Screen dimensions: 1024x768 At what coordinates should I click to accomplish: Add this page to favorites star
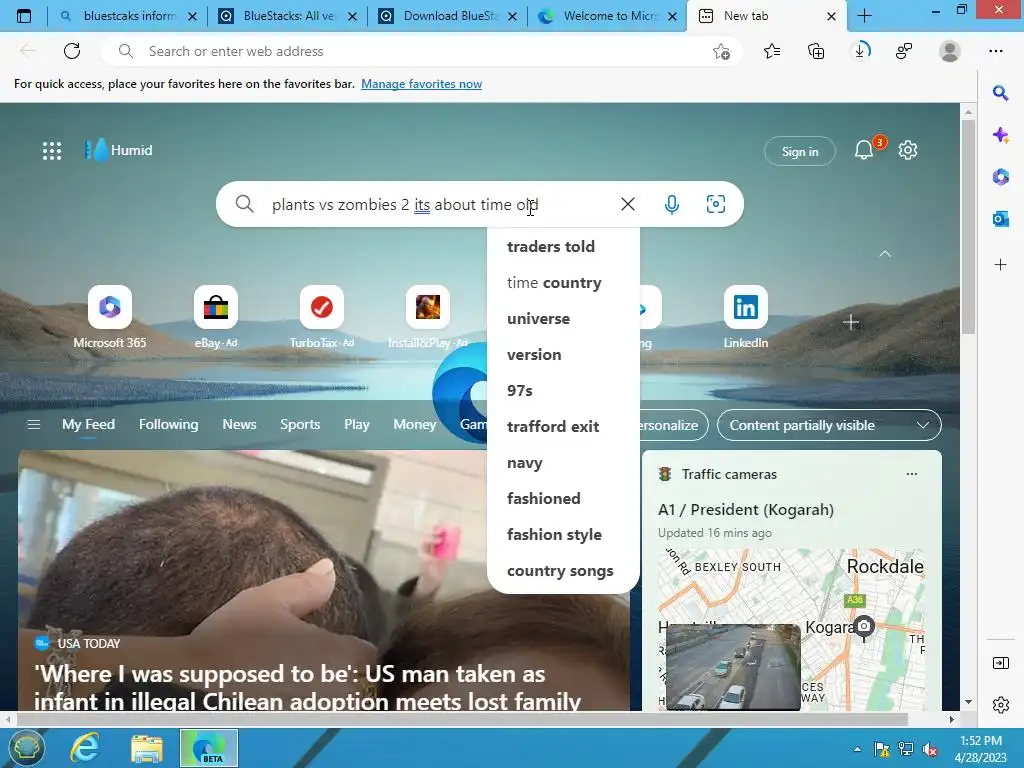point(721,51)
